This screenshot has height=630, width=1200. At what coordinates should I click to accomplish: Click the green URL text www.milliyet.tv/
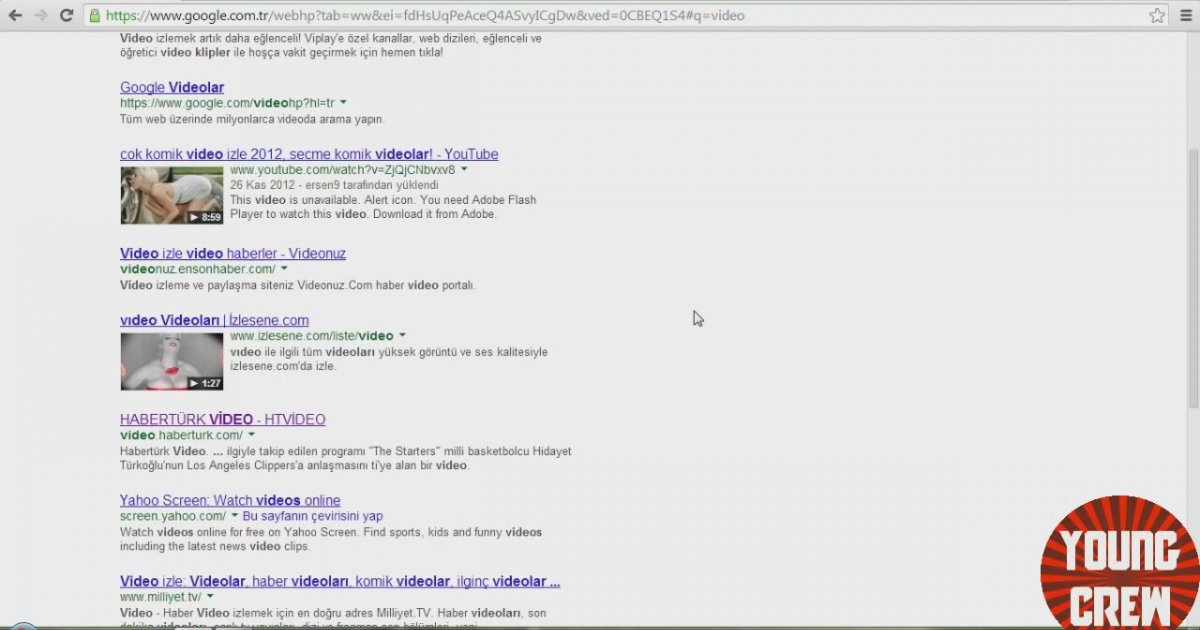coord(161,597)
